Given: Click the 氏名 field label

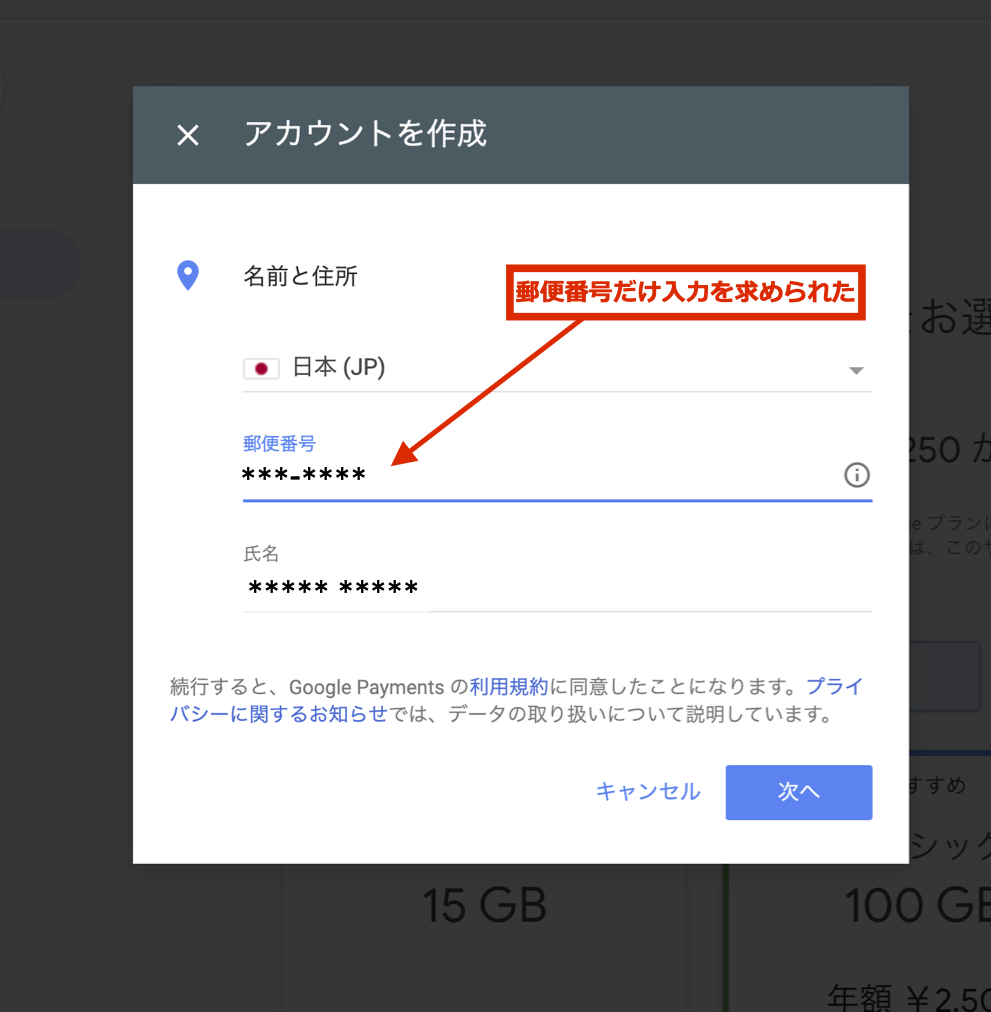Looking at the screenshot, I should (260, 553).
